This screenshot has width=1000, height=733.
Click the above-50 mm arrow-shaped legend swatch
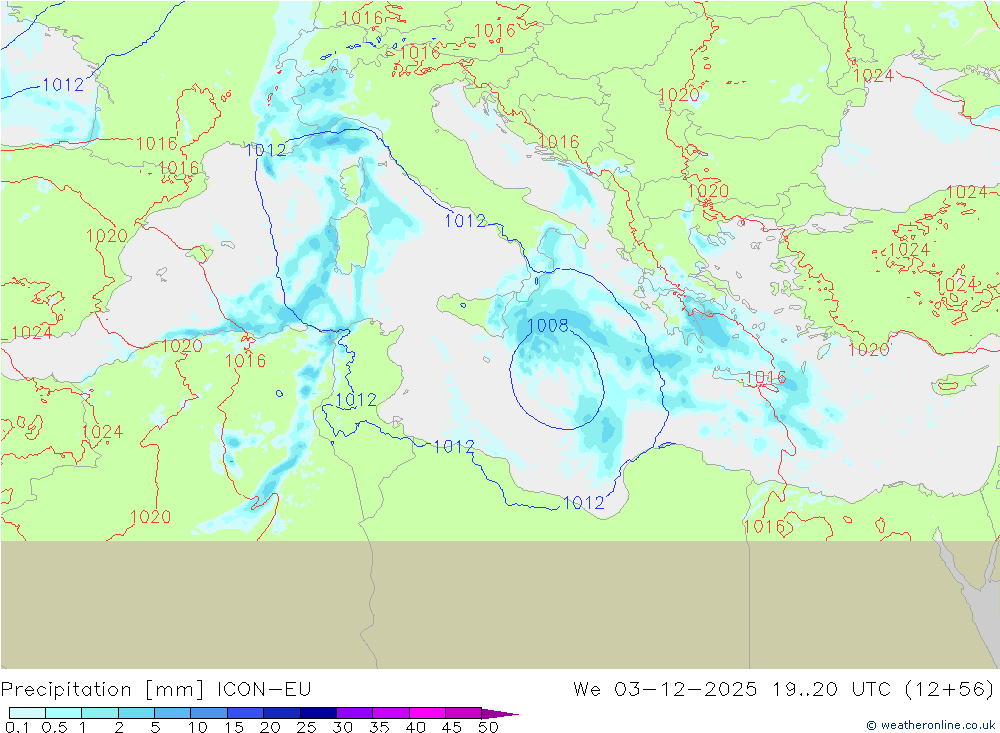(499, 713)
